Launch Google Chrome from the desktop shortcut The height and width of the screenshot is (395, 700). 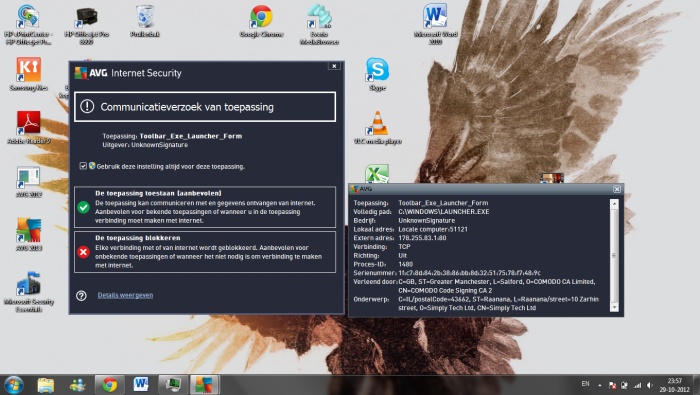pyautogui.click(x=261, y=21)
